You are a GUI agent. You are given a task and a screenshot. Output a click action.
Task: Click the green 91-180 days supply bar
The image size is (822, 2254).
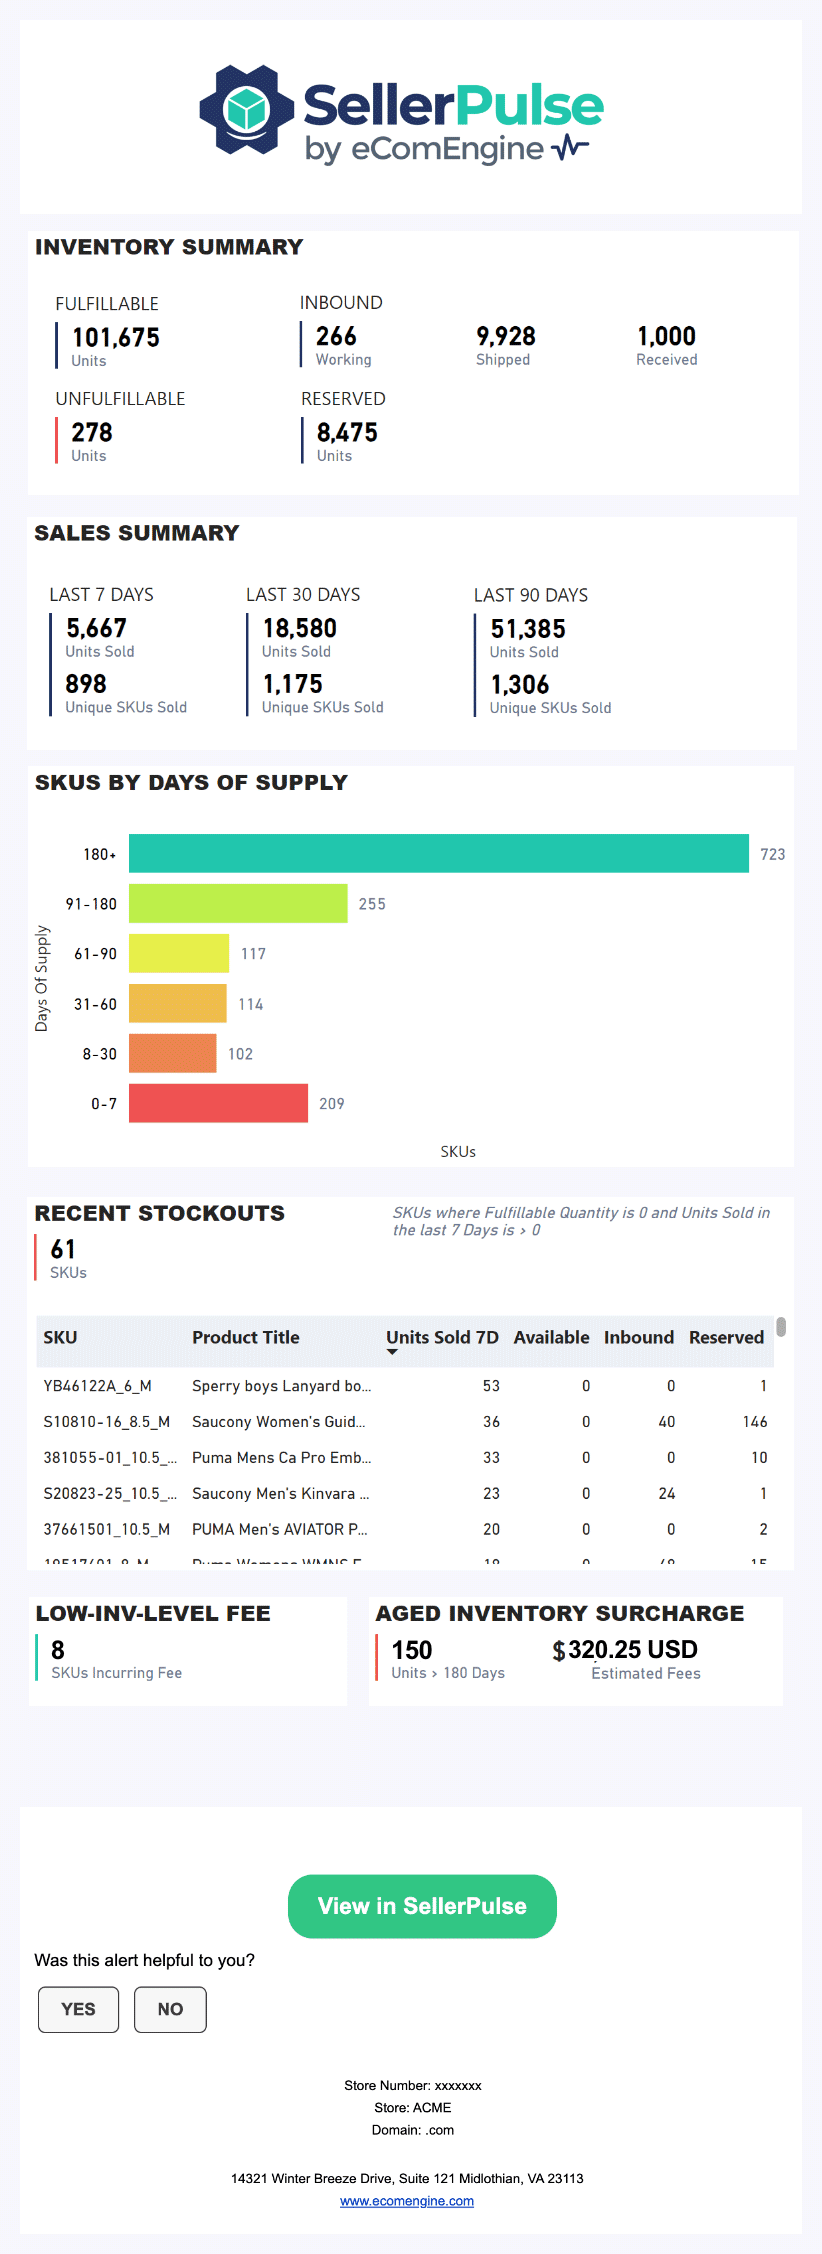point(238,903)
